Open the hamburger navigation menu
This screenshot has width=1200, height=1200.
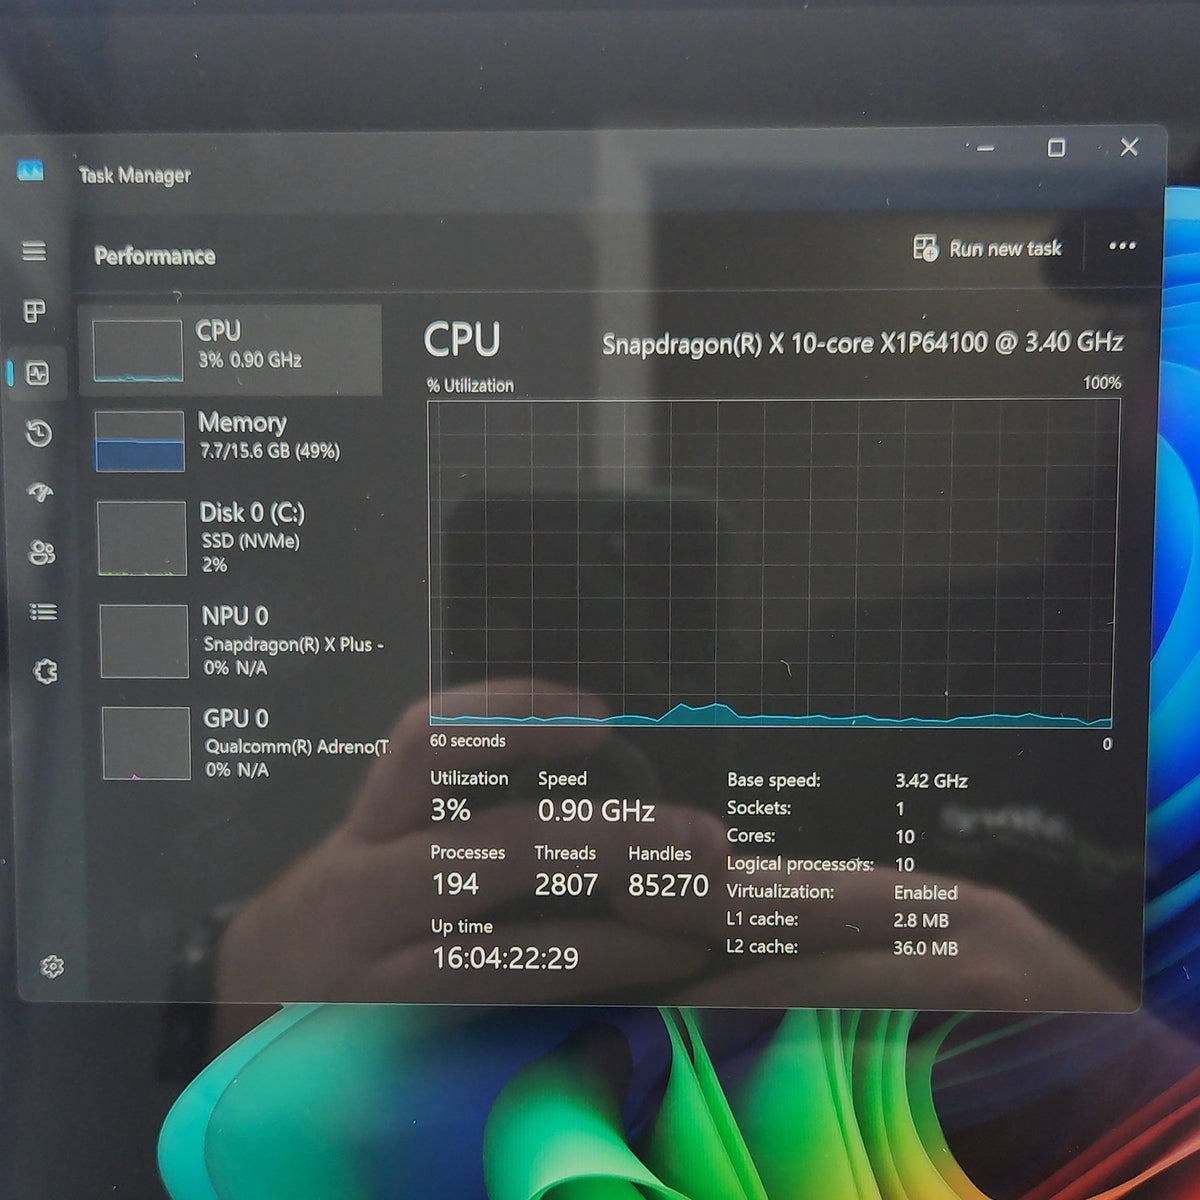click(x=34, y=251)
